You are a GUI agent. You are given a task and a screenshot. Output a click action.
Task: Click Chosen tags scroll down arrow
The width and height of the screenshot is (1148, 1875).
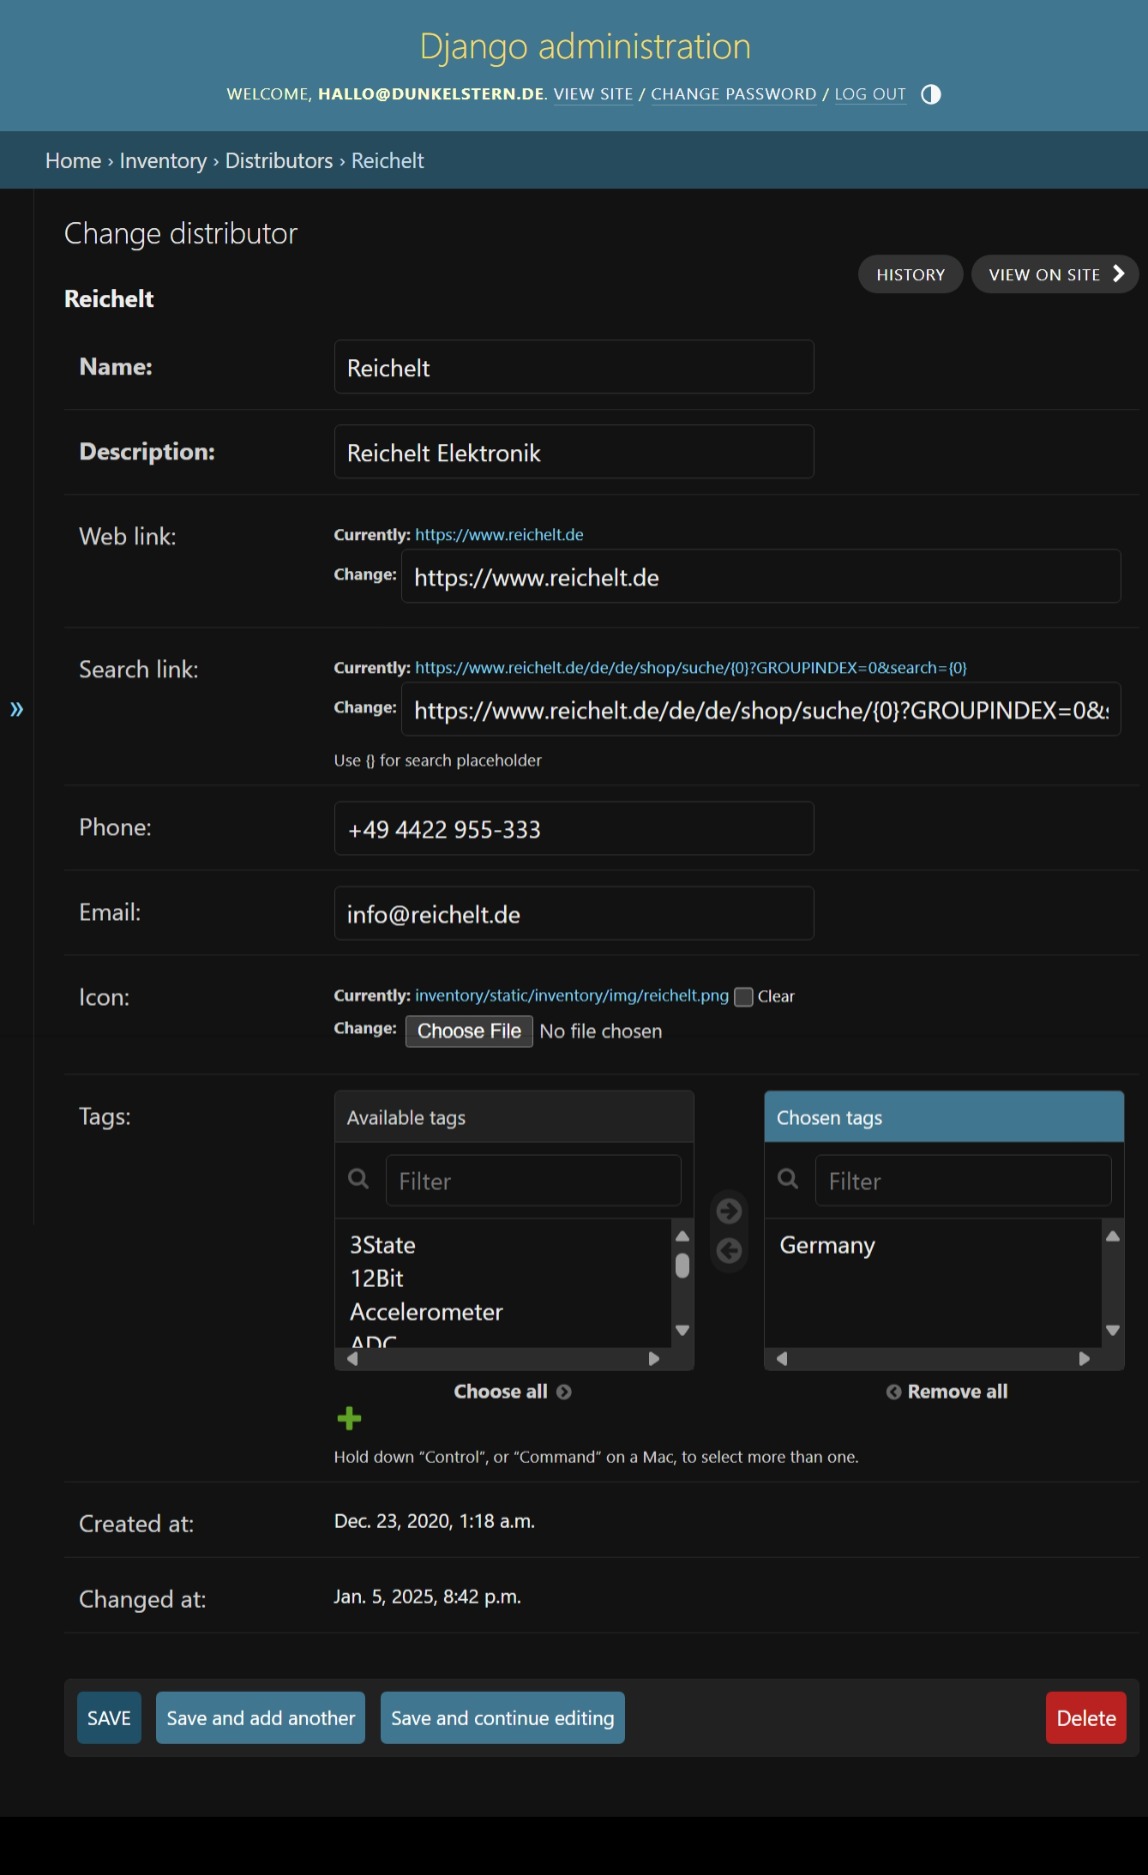1113,1330
